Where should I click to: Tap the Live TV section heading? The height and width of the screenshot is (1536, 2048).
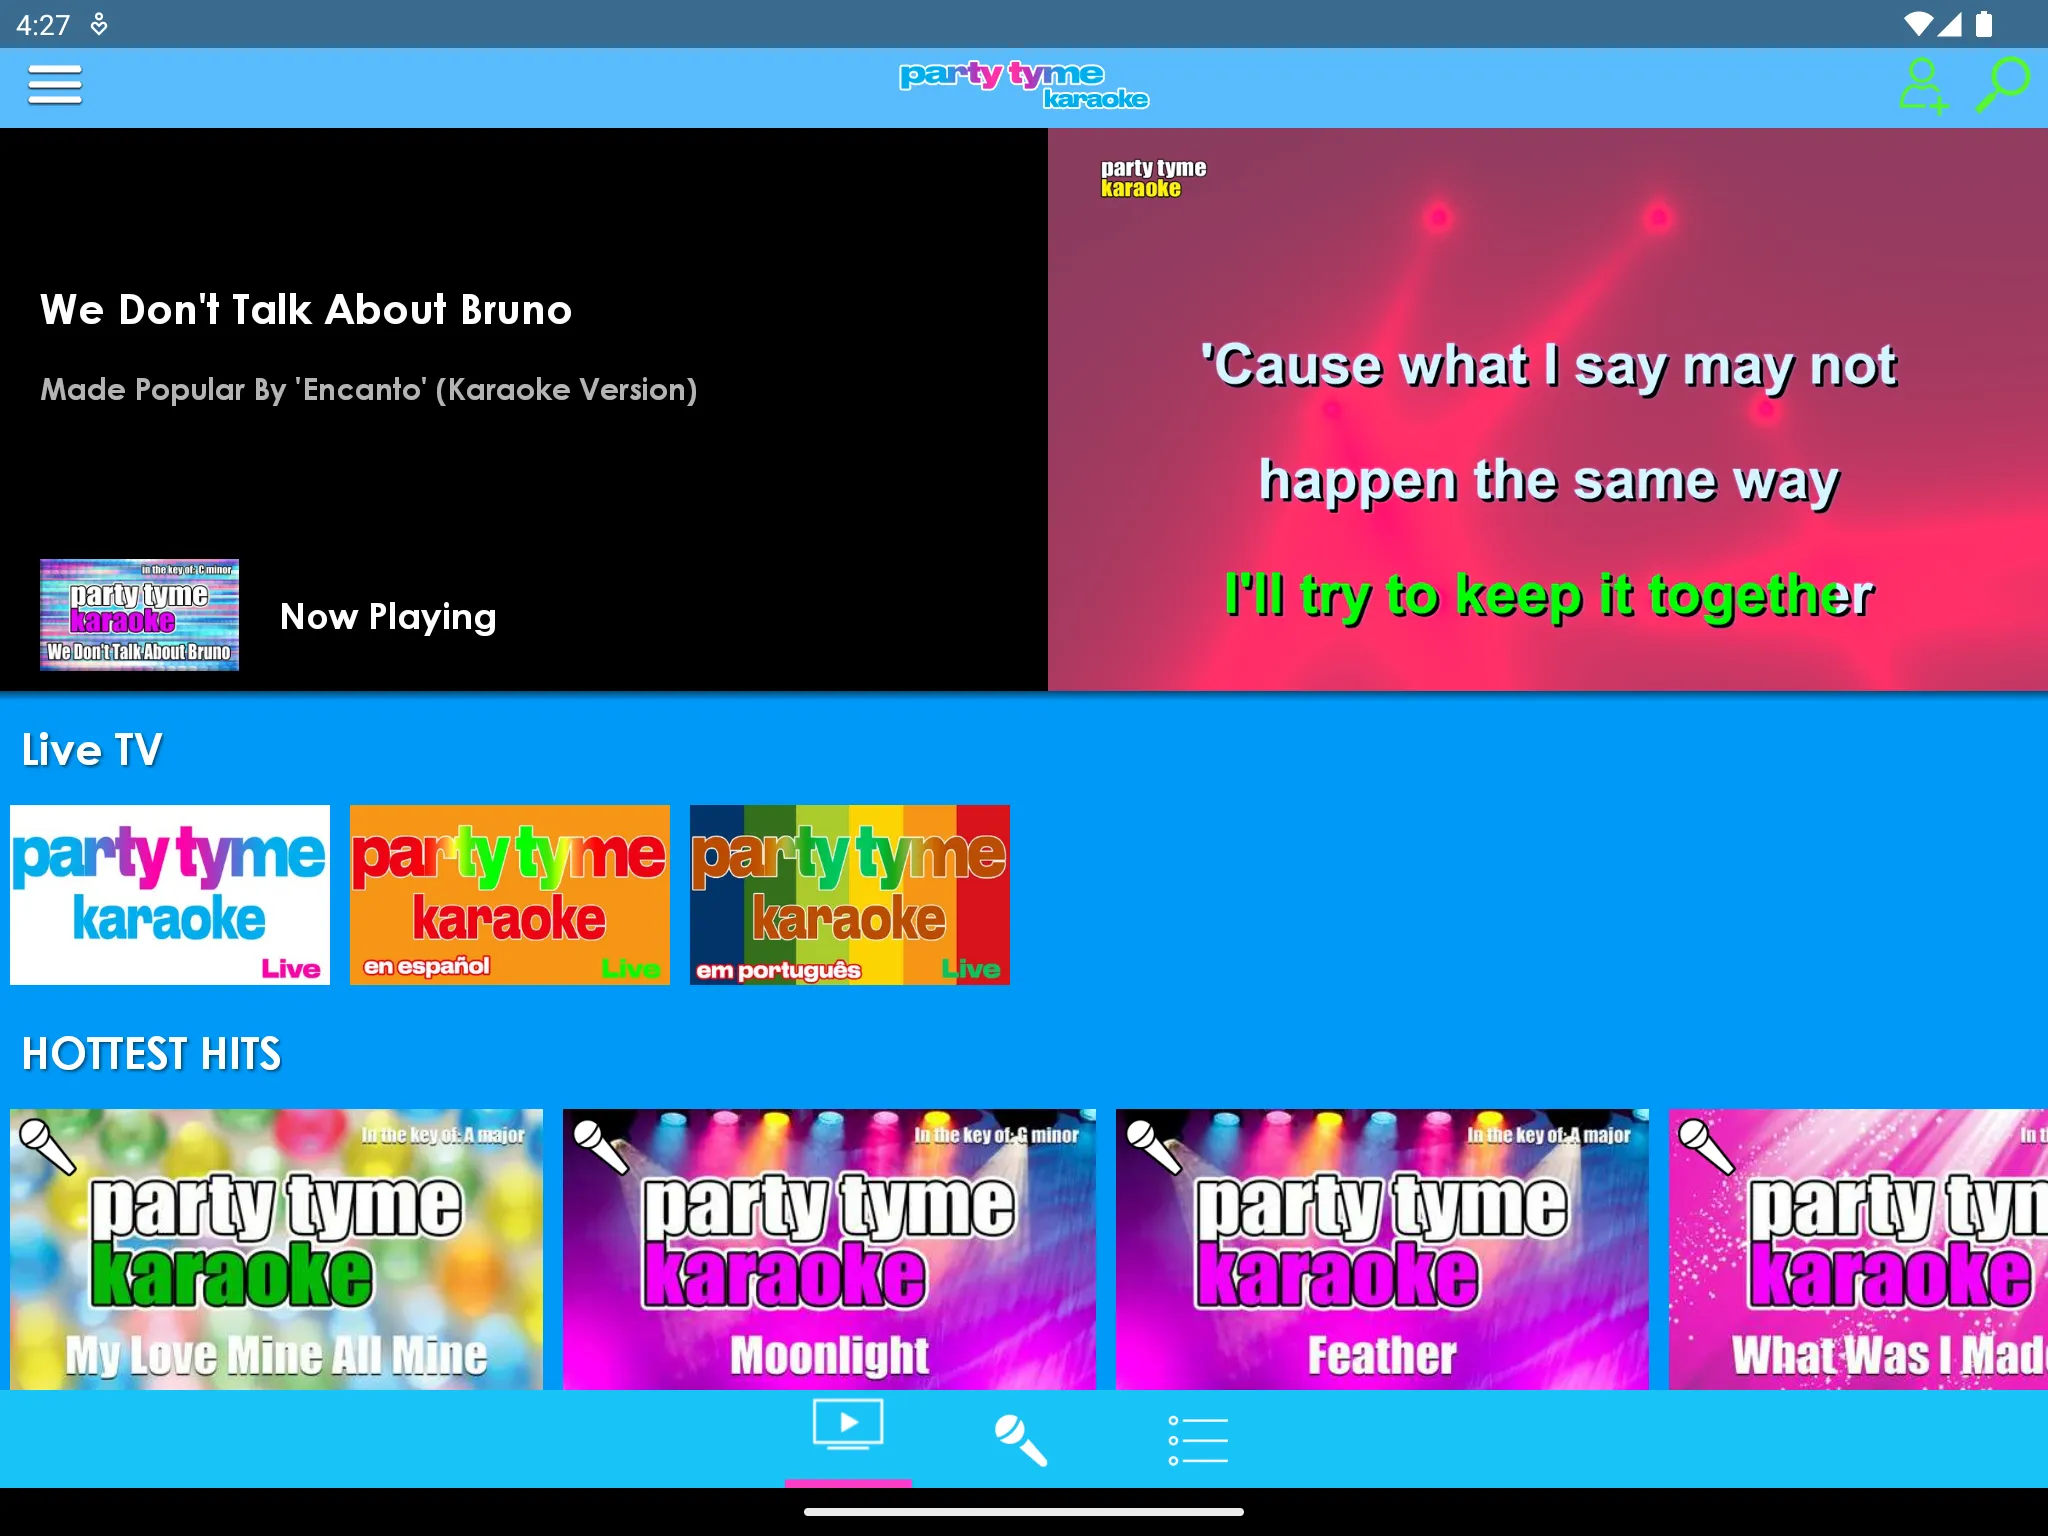pyautogui.click(x=92, y=750)
